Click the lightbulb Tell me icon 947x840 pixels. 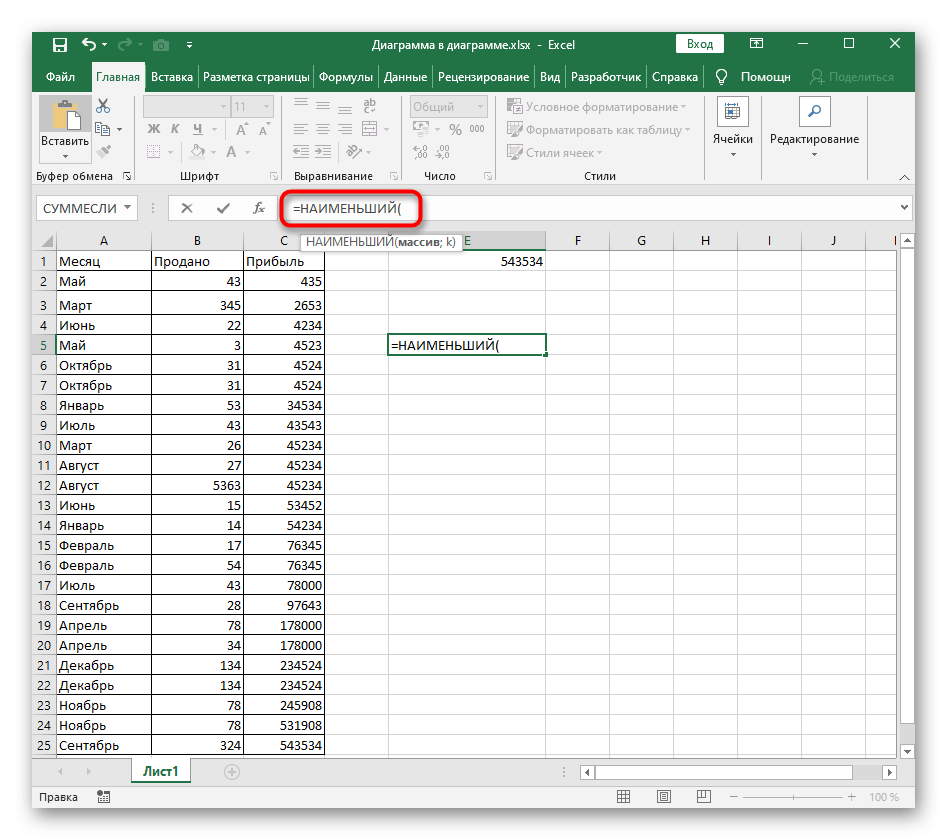721,77
